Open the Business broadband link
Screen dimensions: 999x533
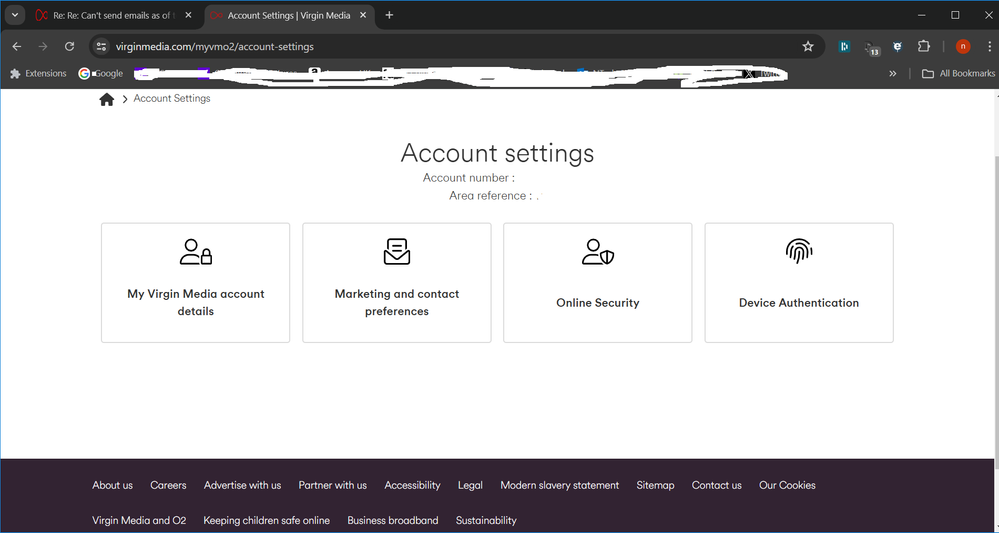(392, 520)
